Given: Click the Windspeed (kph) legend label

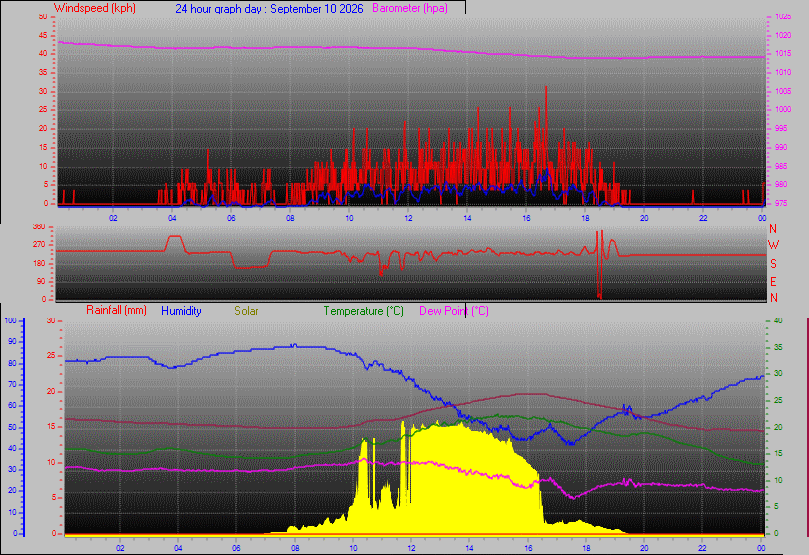Looking at the screenshot, I should pyautogui.click(x=94, y=8).
